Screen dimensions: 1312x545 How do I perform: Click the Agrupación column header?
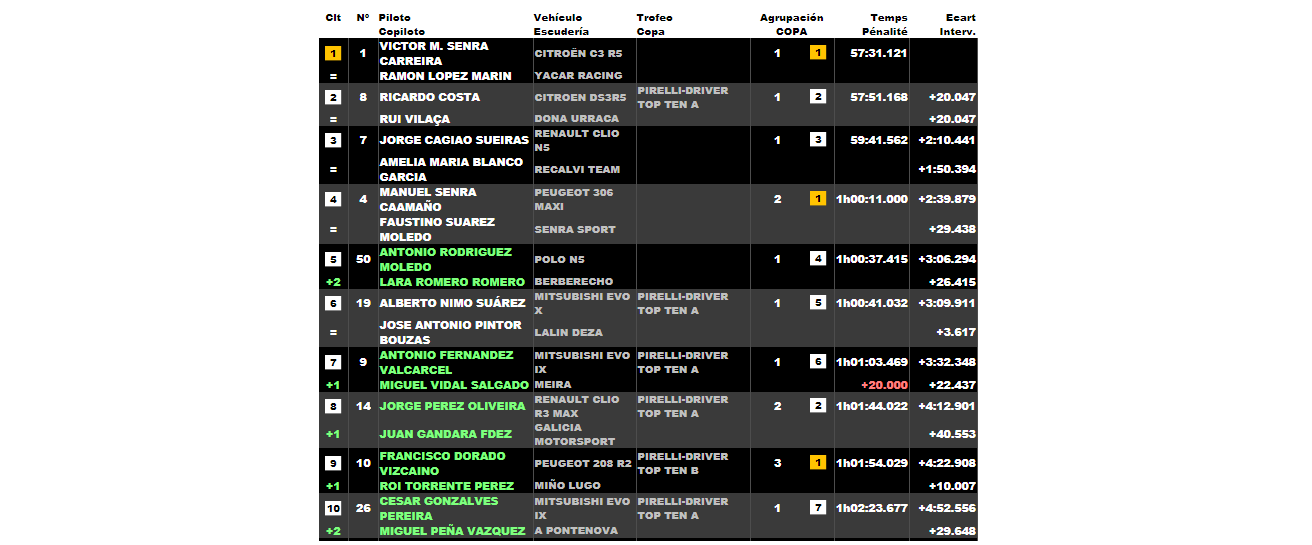click(x=791, y=18)
